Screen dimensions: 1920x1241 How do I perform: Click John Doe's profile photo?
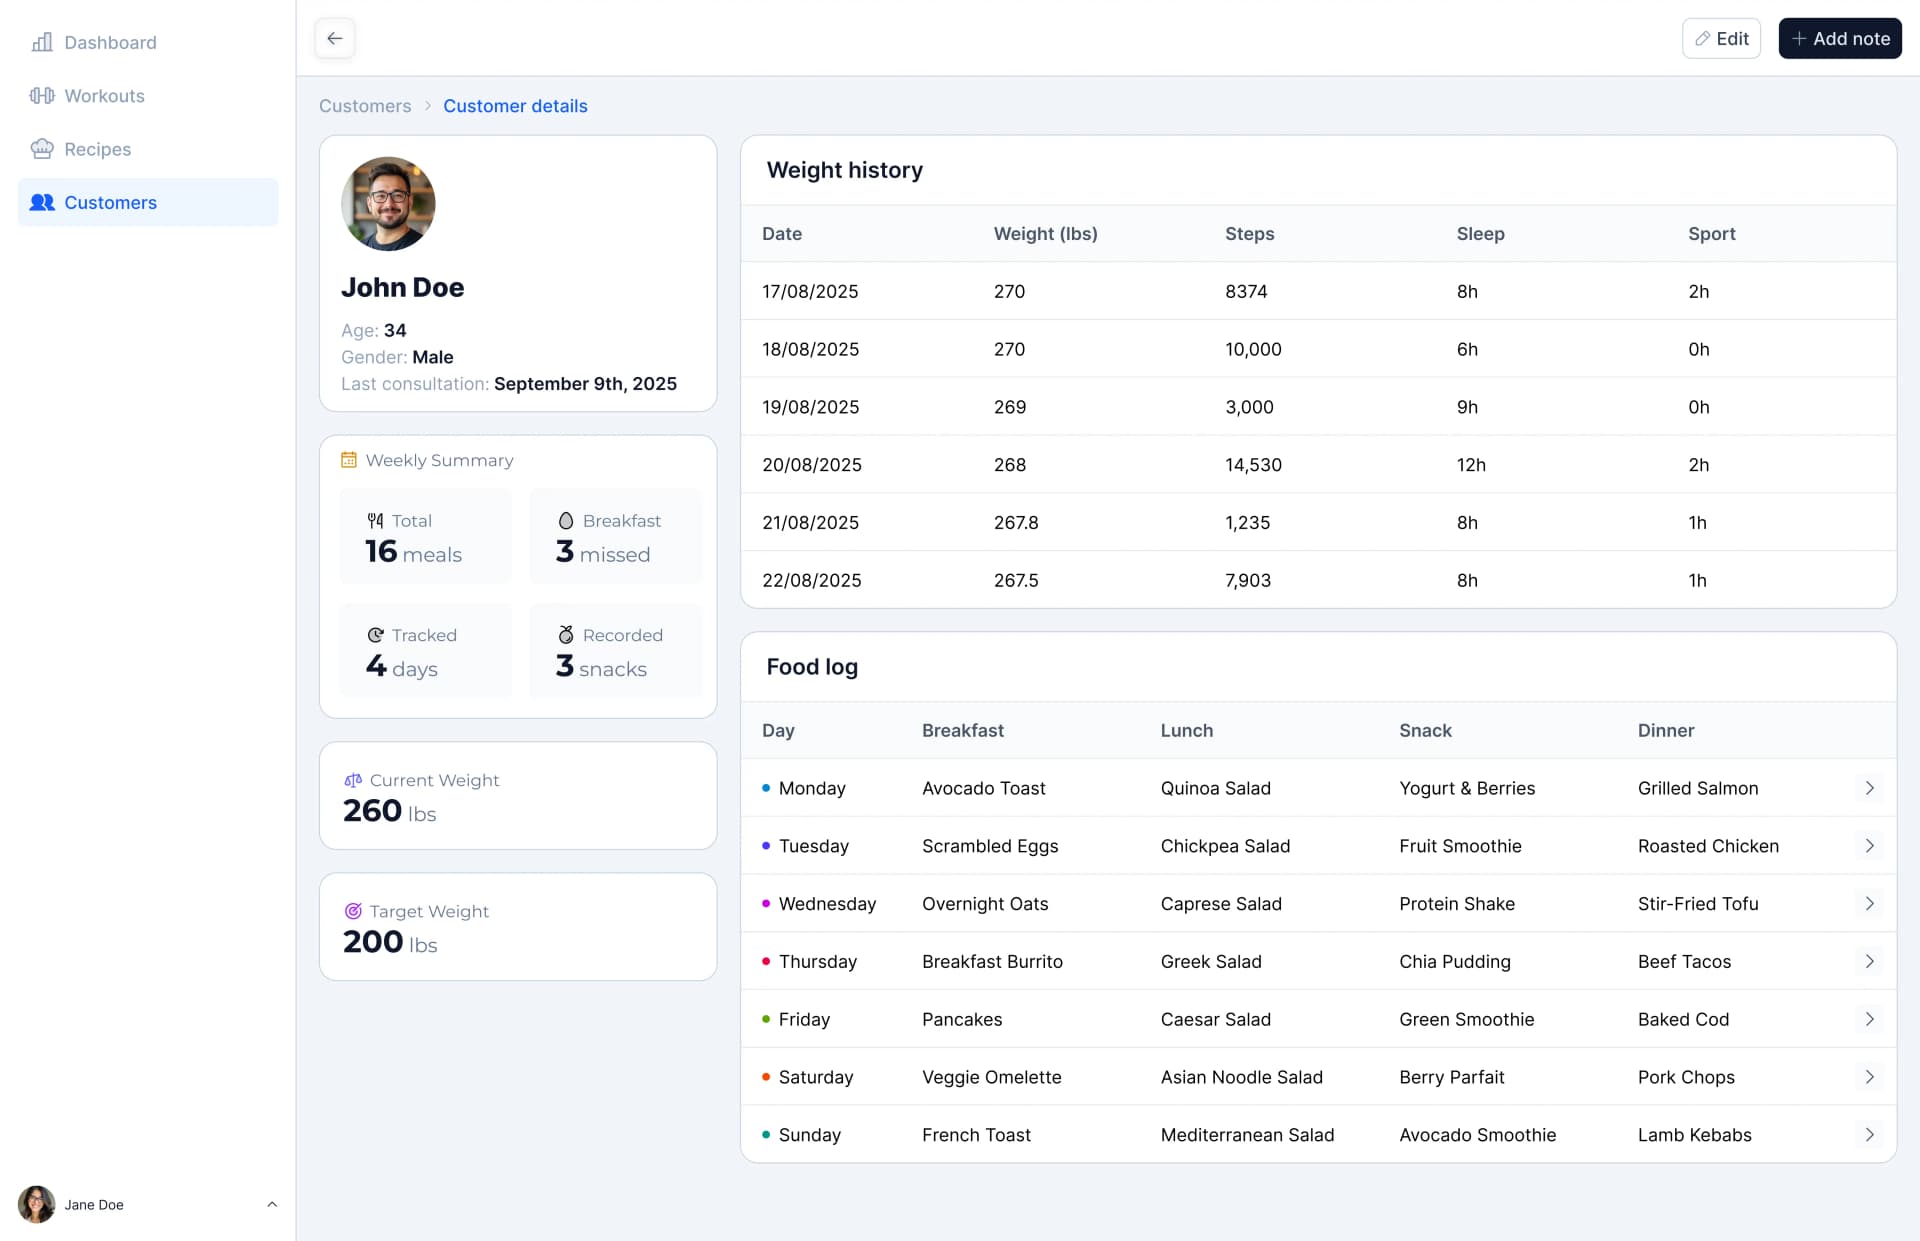[x=388, y=203]
